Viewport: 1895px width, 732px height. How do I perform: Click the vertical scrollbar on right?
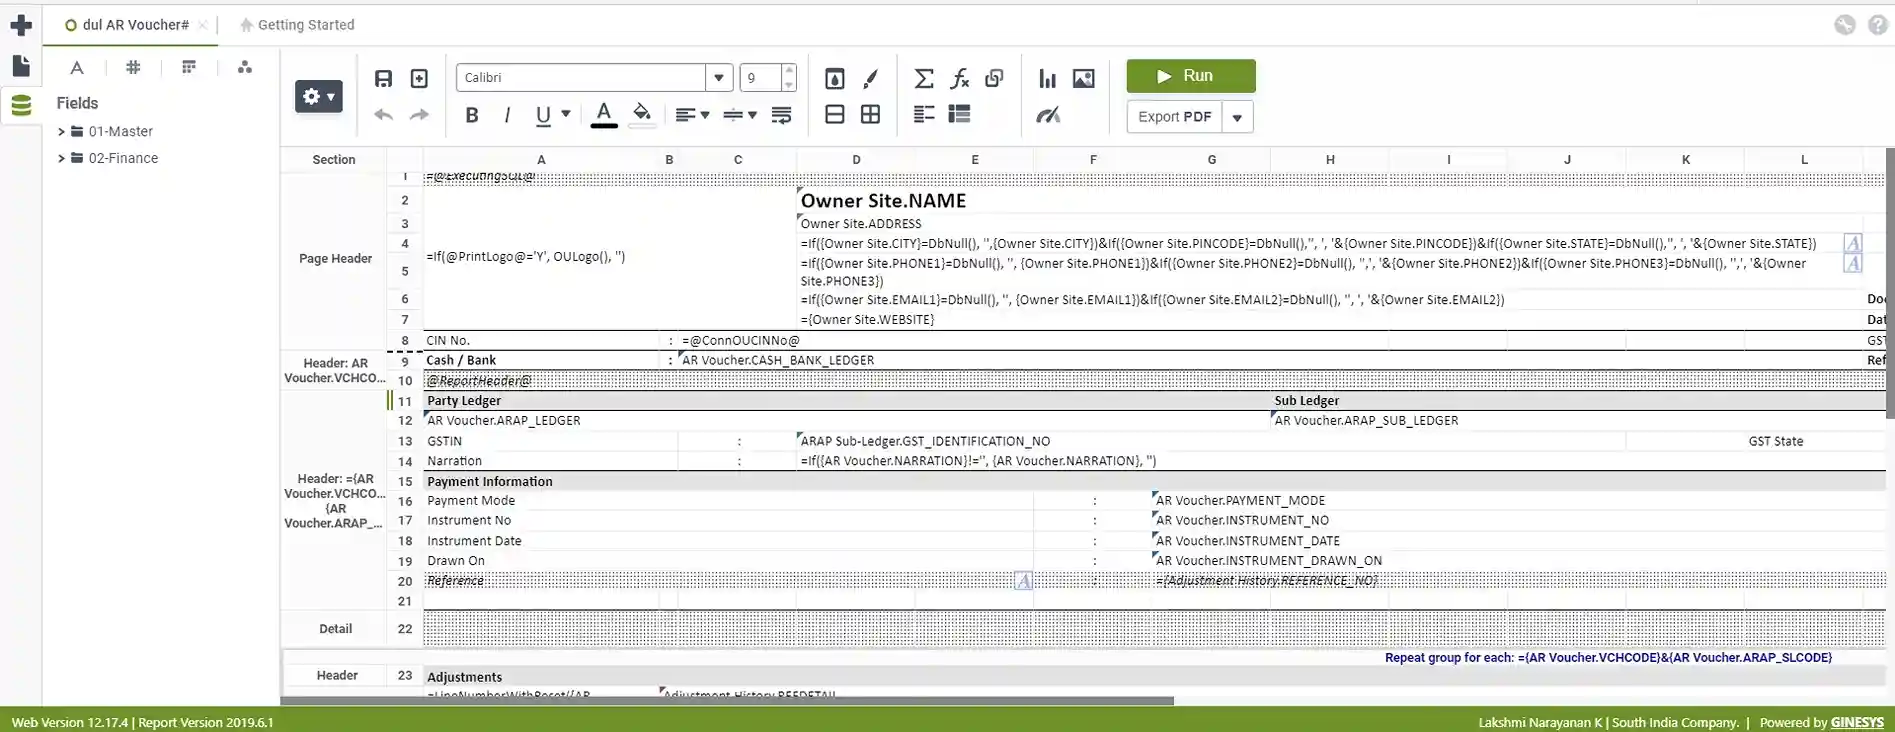coord(1890,283)
